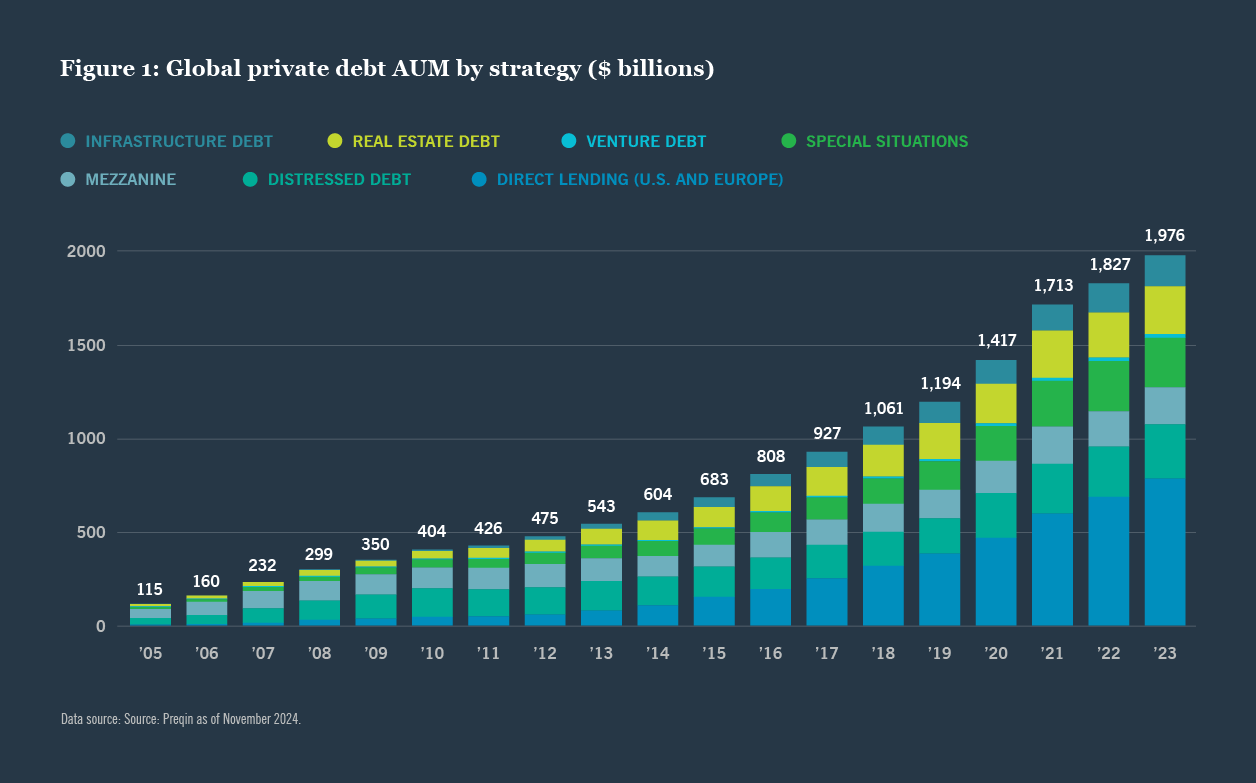The image size is (1256, 783).
Task: Click the mezzanine segment of '19 bar
Action: tap(939, 504)
